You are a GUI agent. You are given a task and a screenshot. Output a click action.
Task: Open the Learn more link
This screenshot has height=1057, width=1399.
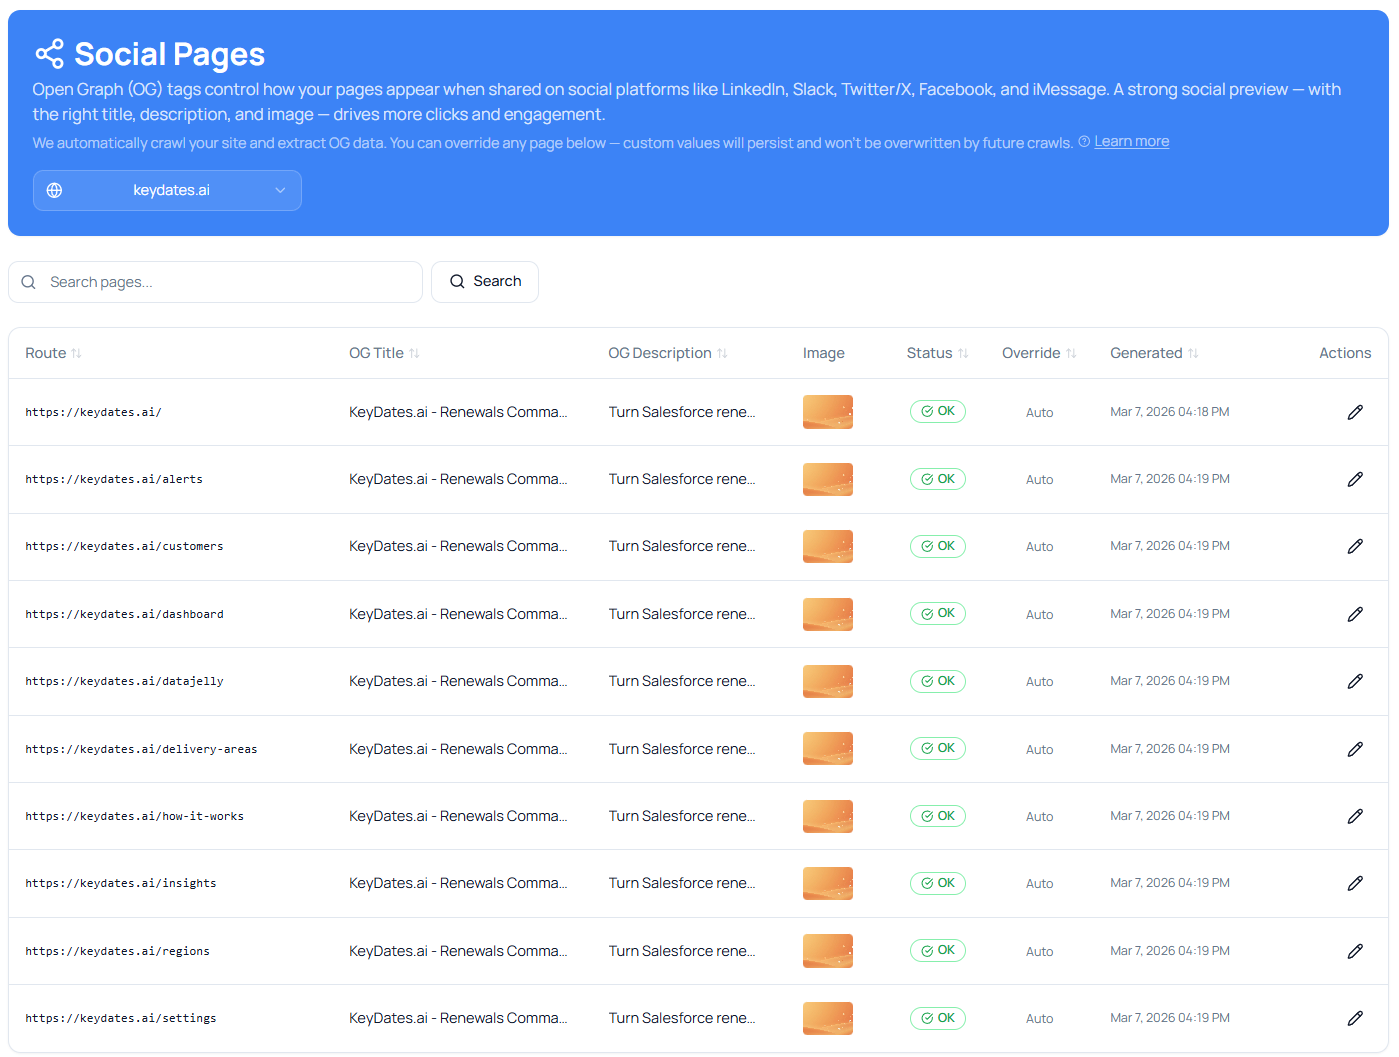pos(1131,141)
